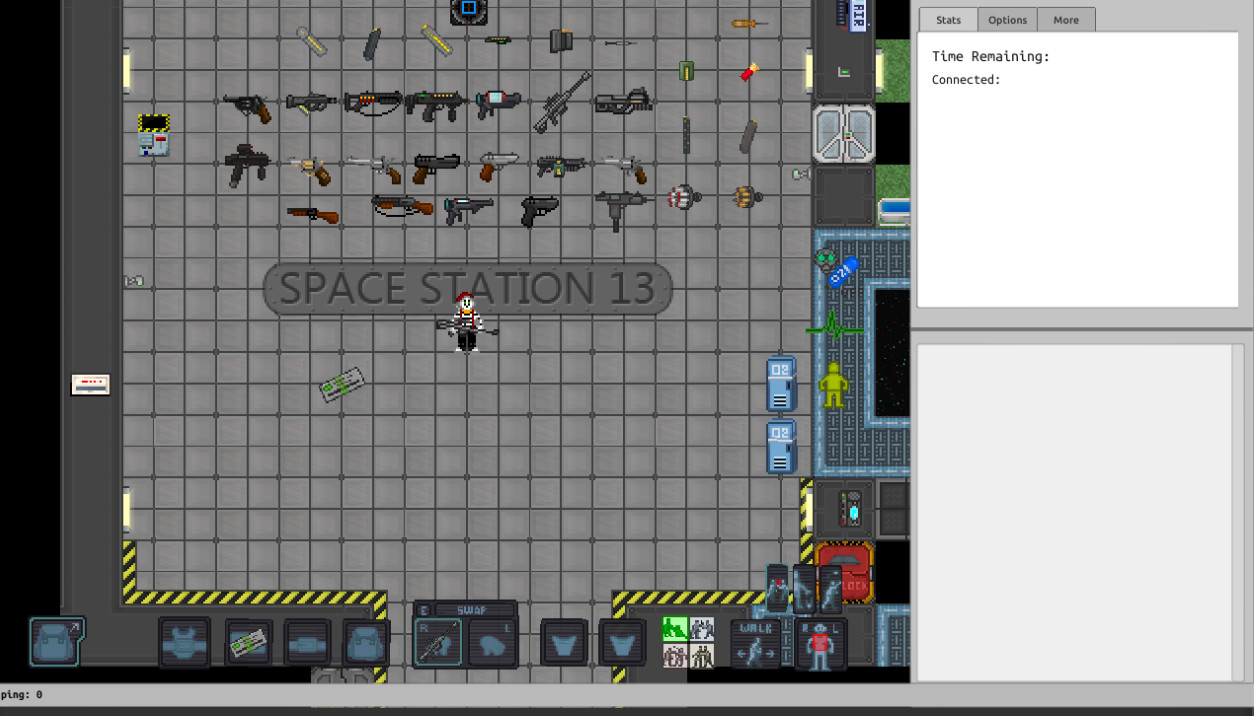1254x716 pixels.
Task: Open the blue O2 emergency locker
Action: pos(780,385)
